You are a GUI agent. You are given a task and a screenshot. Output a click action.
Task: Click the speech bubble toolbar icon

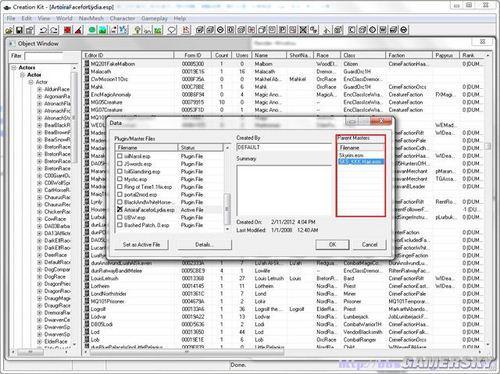172,30
